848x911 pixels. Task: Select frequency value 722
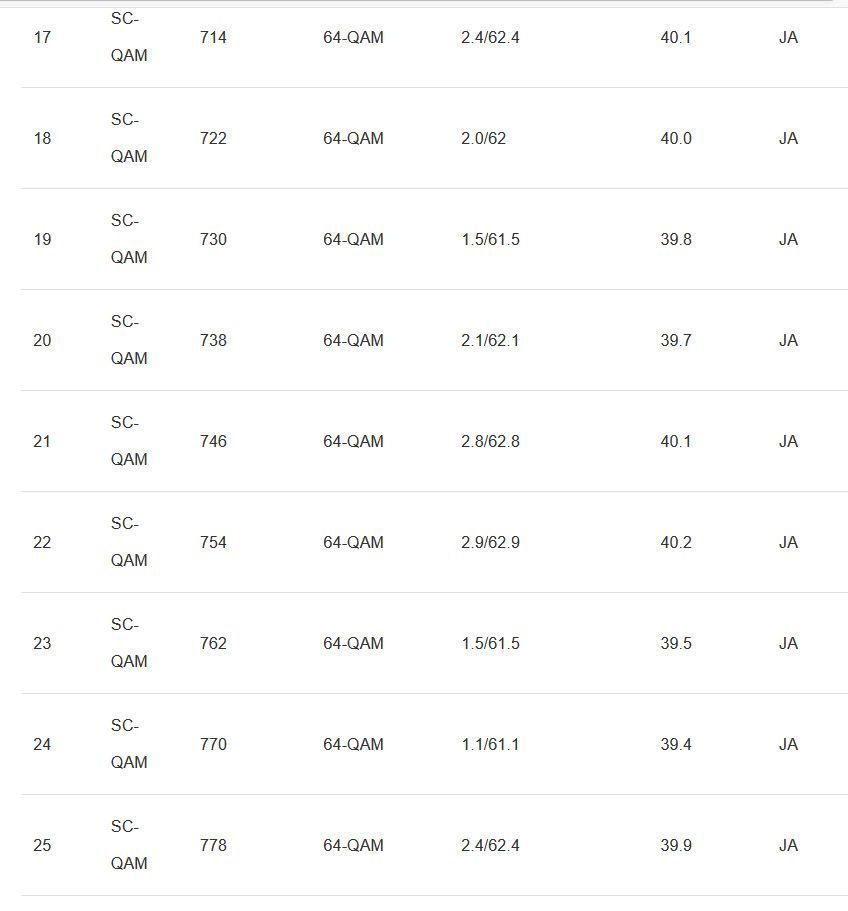point(213,139)
